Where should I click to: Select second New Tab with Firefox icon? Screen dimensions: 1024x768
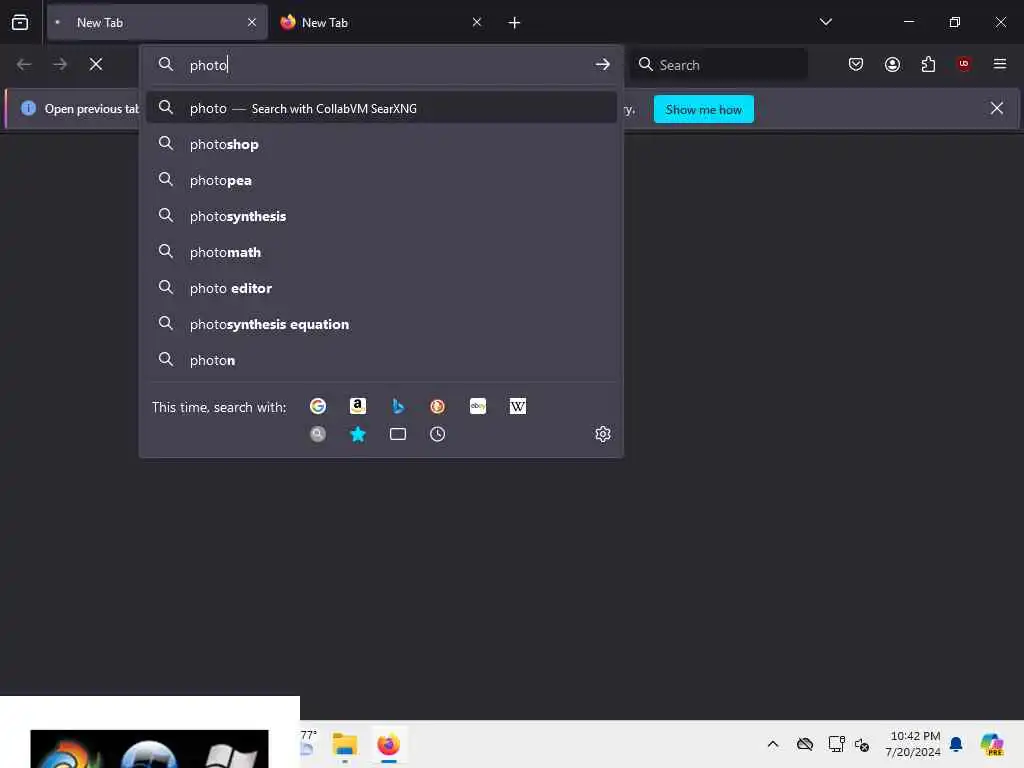pyautogui.click(x=381, y=22)
